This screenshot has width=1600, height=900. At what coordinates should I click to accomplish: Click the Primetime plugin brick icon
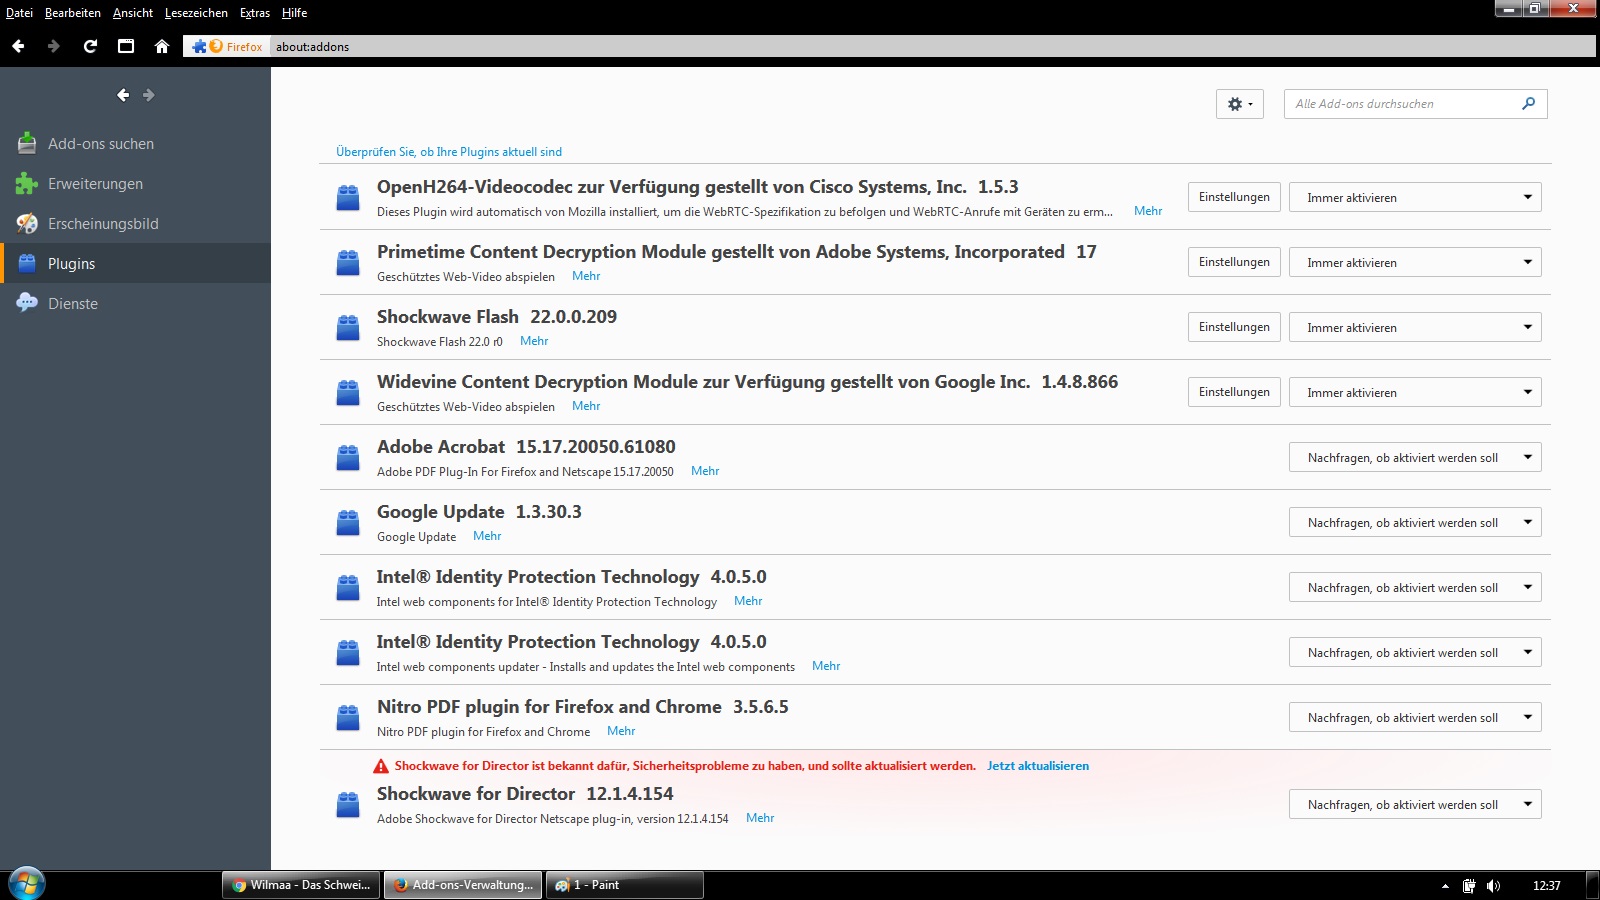tap(348, 263)
